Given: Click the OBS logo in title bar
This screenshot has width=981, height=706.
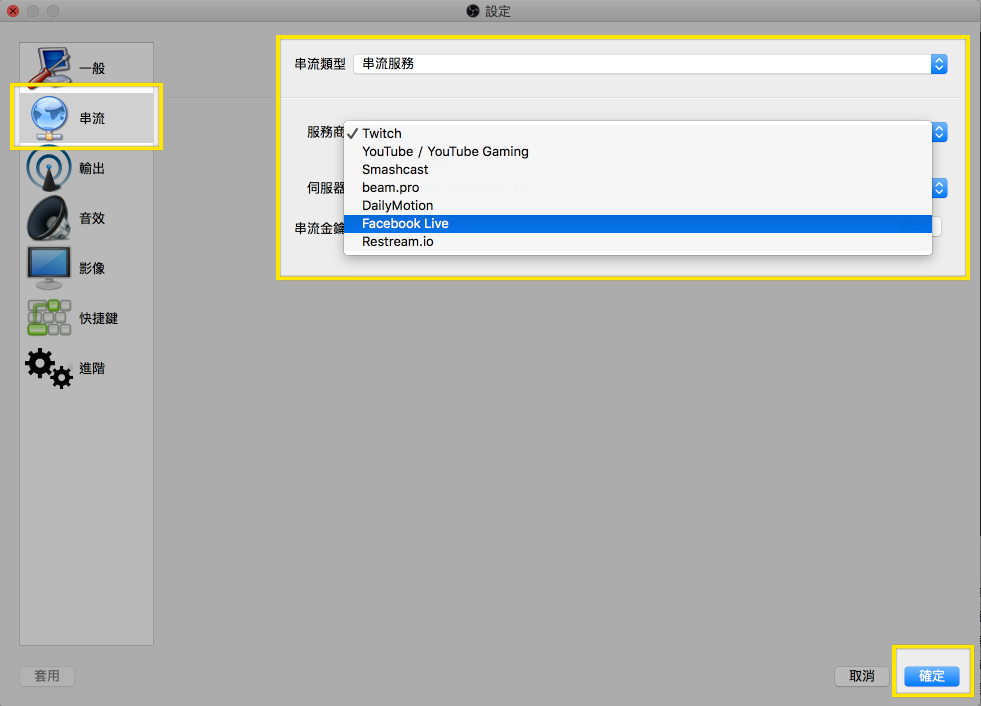Looking at the screenshot, I should pyautogui.click(x=473, y=11).
